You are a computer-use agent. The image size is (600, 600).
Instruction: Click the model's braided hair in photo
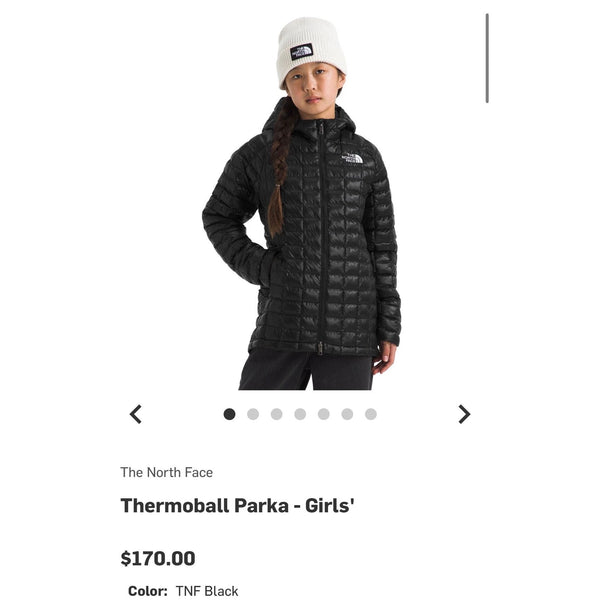pos(280,168)
